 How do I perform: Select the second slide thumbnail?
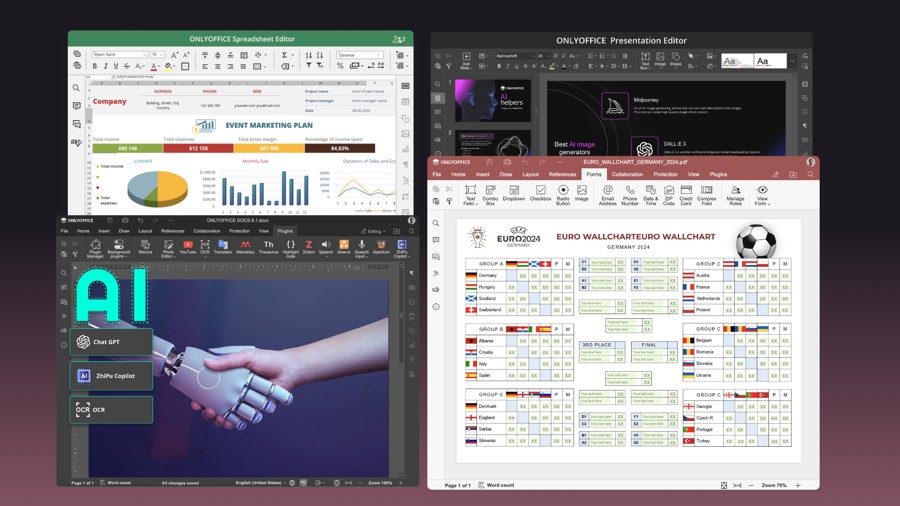(492, 143)
